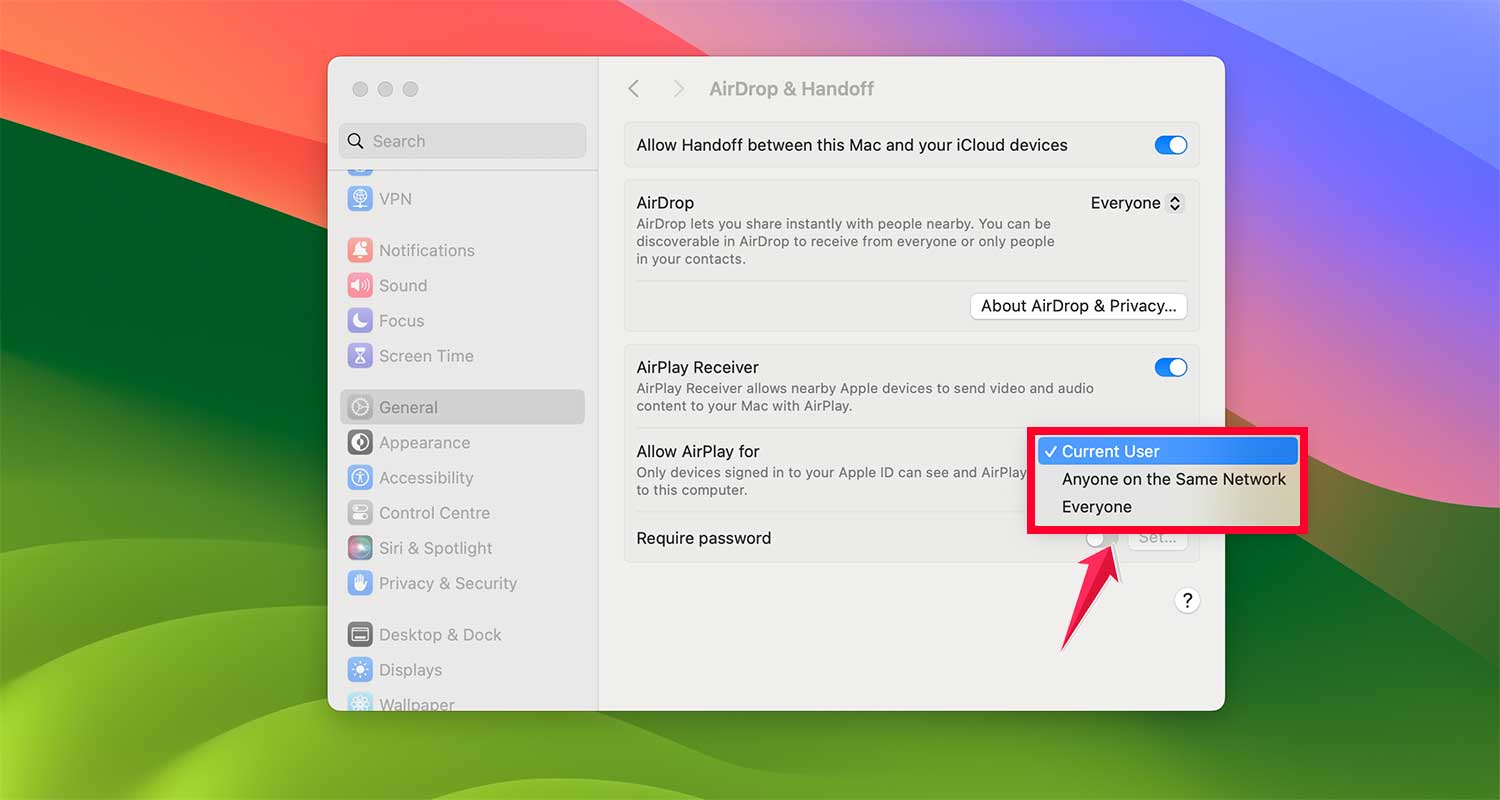Screen dimensions: 1500x800
Task: Open the help question mark button
Action: click(1187, 600)
